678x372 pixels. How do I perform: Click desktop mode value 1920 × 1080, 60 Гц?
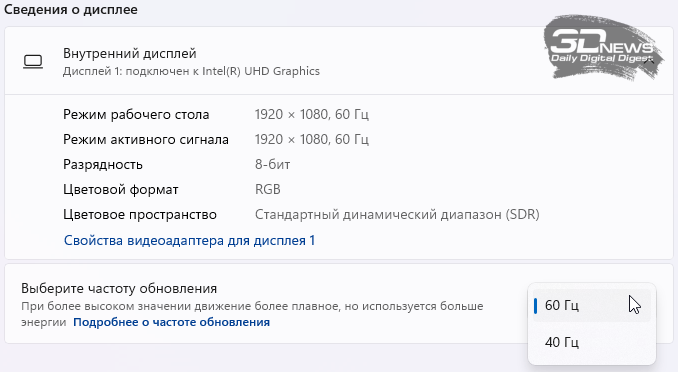pyautogui.click(x=312, y=115)
